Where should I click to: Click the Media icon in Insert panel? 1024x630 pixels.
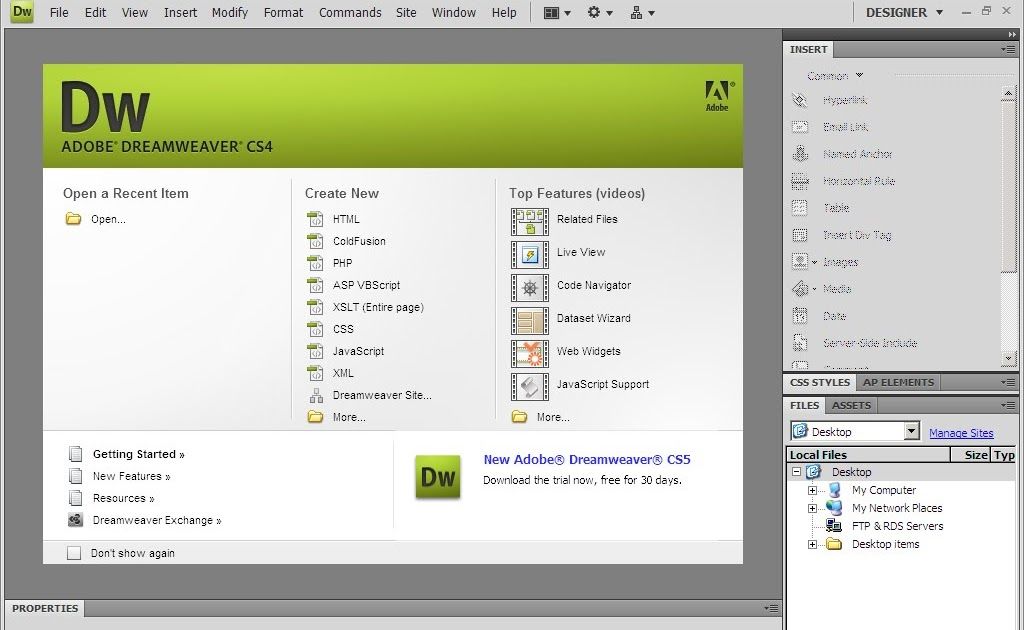pyautogui.click(x=800, y=289)
